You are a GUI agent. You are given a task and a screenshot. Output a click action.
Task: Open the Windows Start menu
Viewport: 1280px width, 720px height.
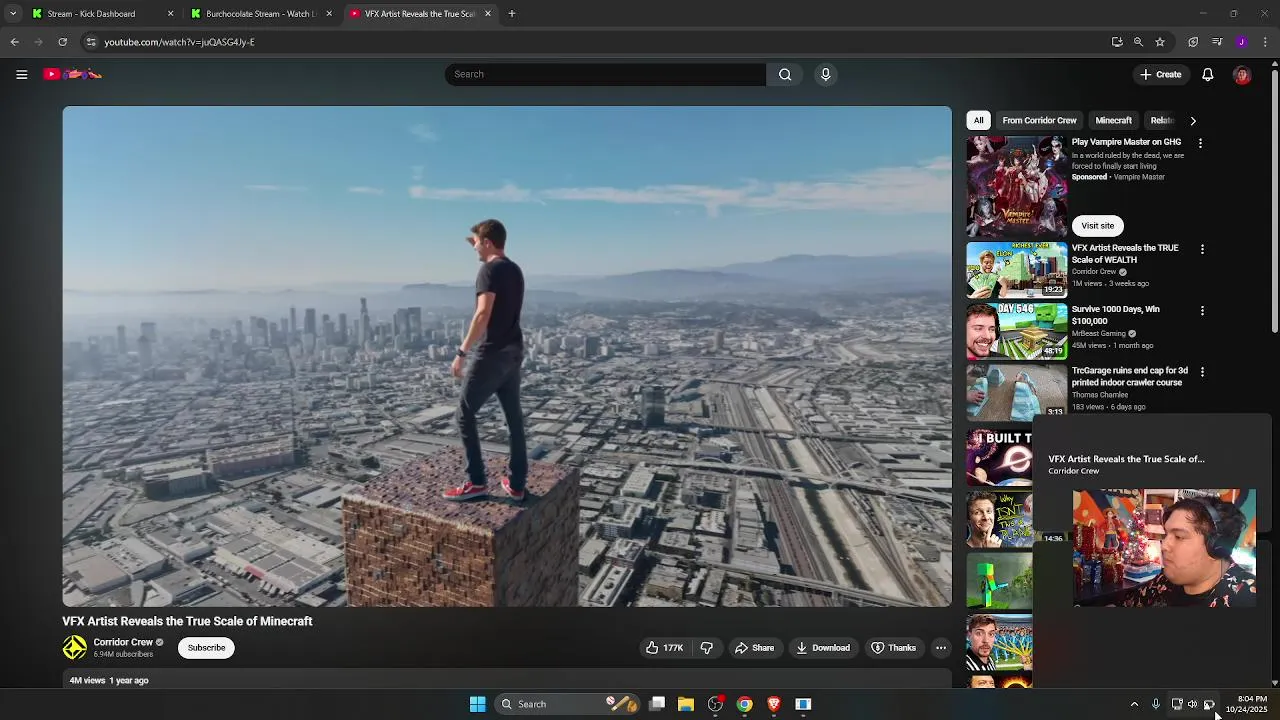pos(477,704)
